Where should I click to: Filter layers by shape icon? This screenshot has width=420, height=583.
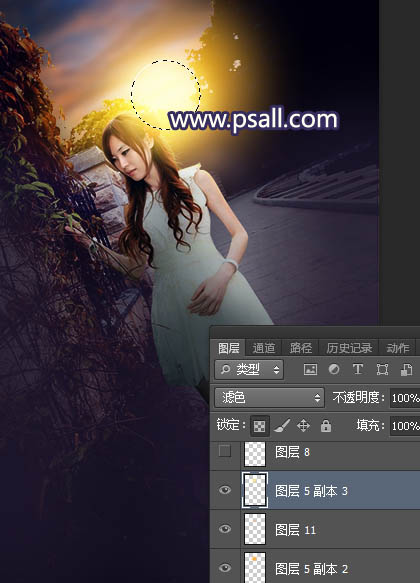[x=382, y=369]
